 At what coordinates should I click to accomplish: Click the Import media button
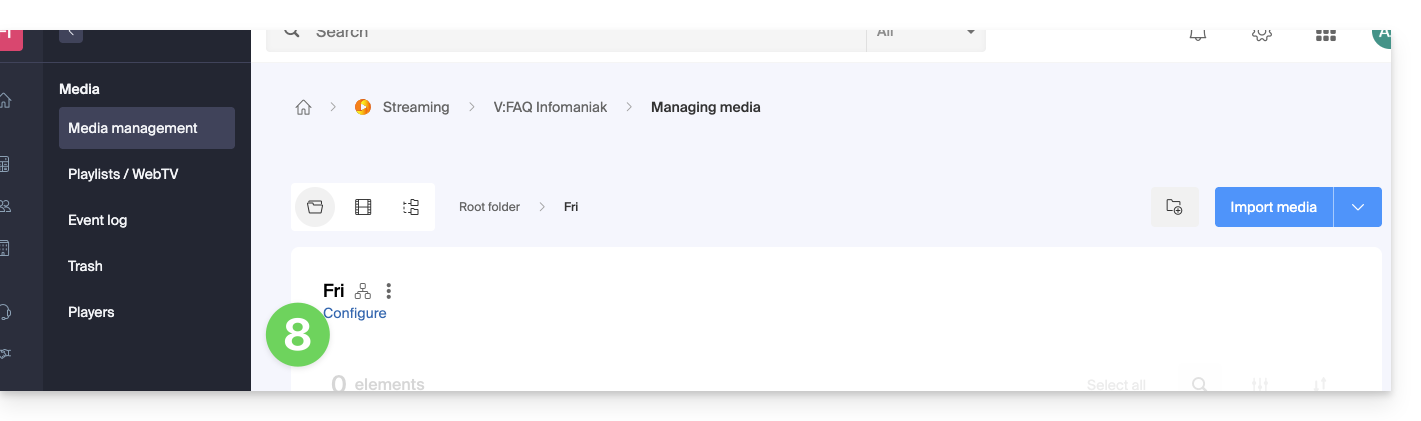1273,207
